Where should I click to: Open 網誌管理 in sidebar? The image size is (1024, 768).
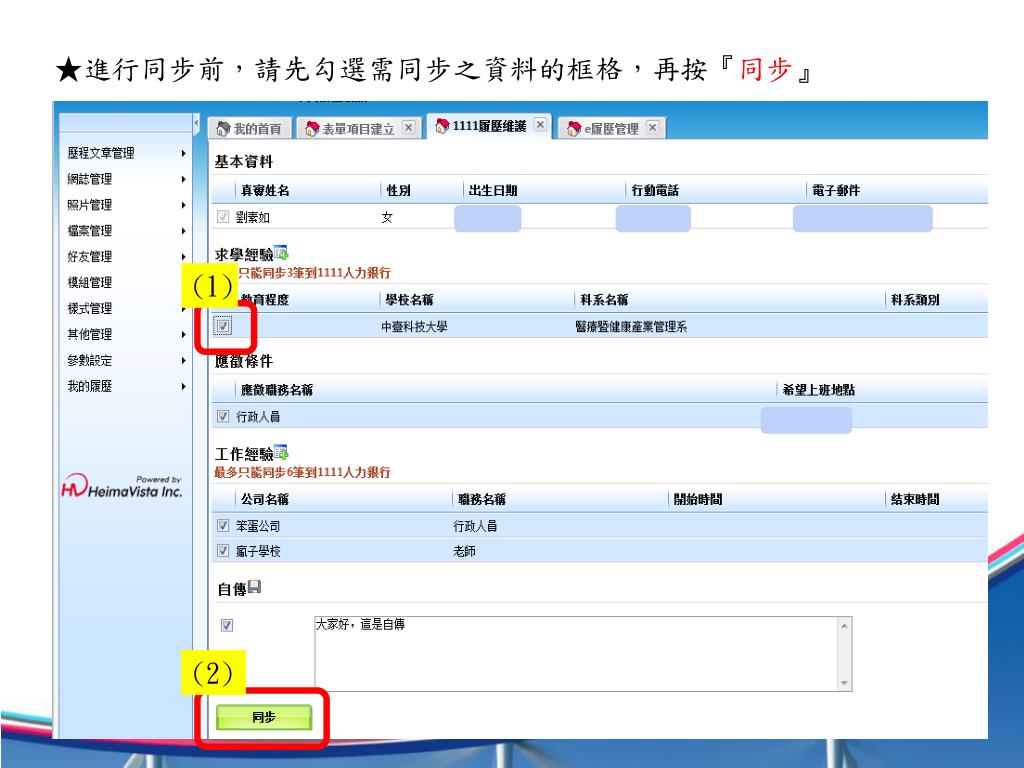(x=89, y=179)
